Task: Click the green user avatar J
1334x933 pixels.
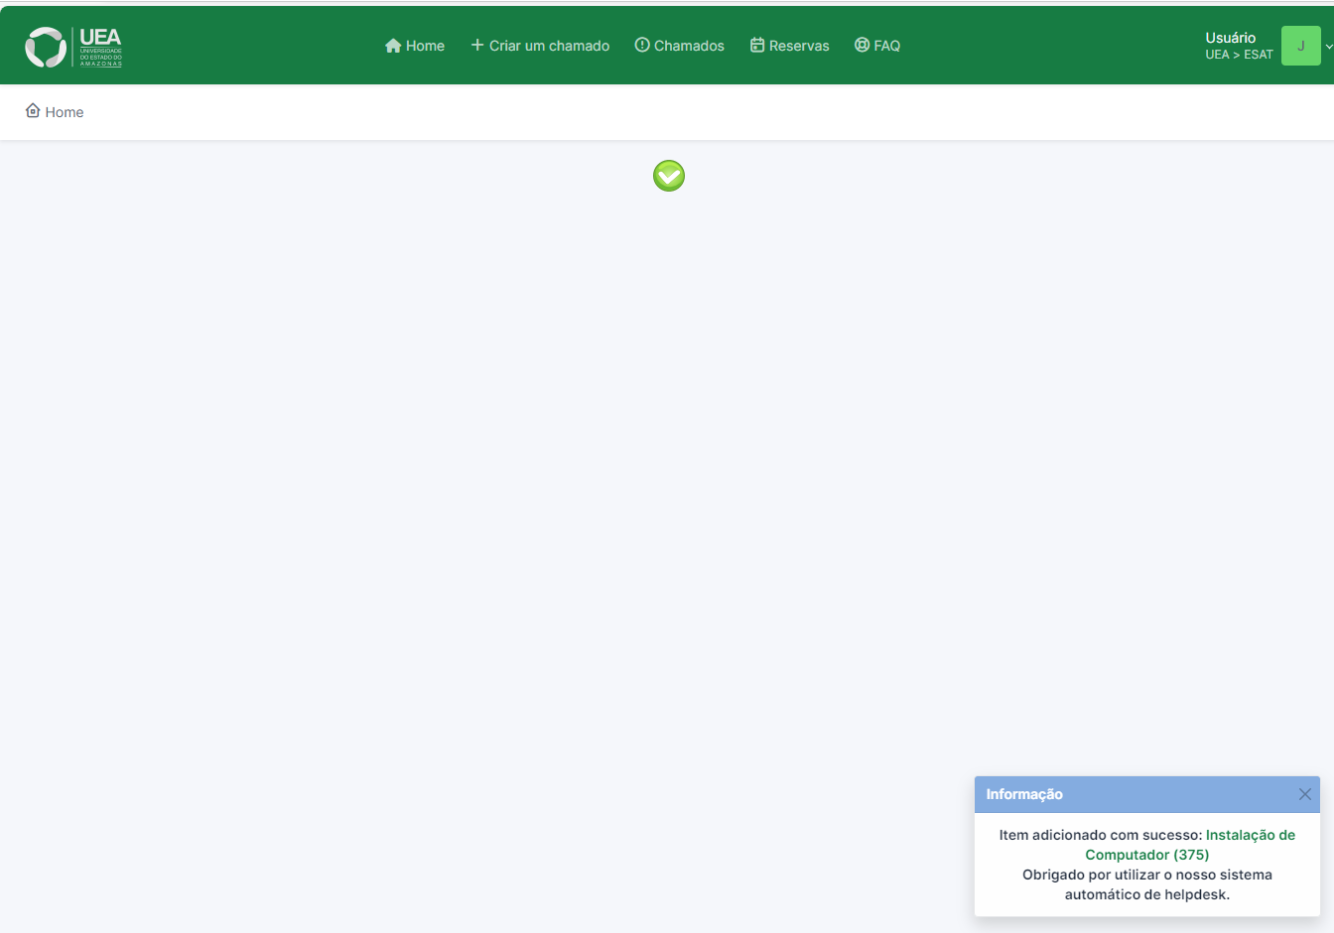Action: click(1300, 46)
